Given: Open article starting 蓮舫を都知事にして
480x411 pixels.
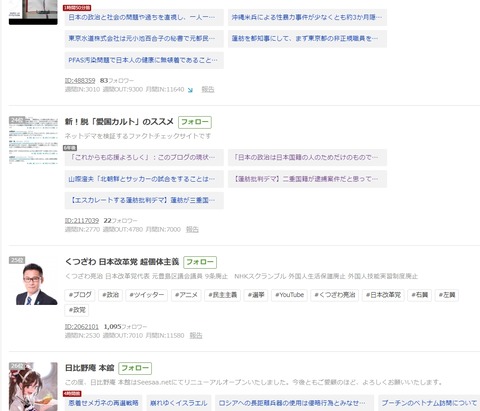Looking at the screenshot, I should (x=307, y=39).
